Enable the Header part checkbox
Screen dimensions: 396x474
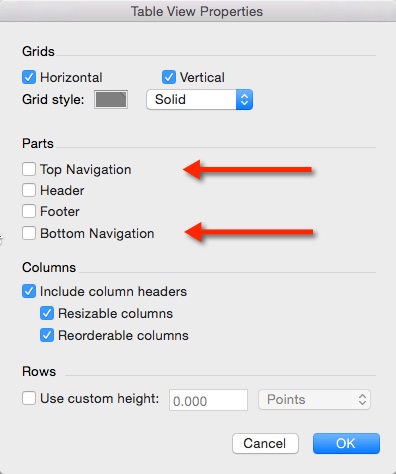pyautogui.click(x=29, y=190)
